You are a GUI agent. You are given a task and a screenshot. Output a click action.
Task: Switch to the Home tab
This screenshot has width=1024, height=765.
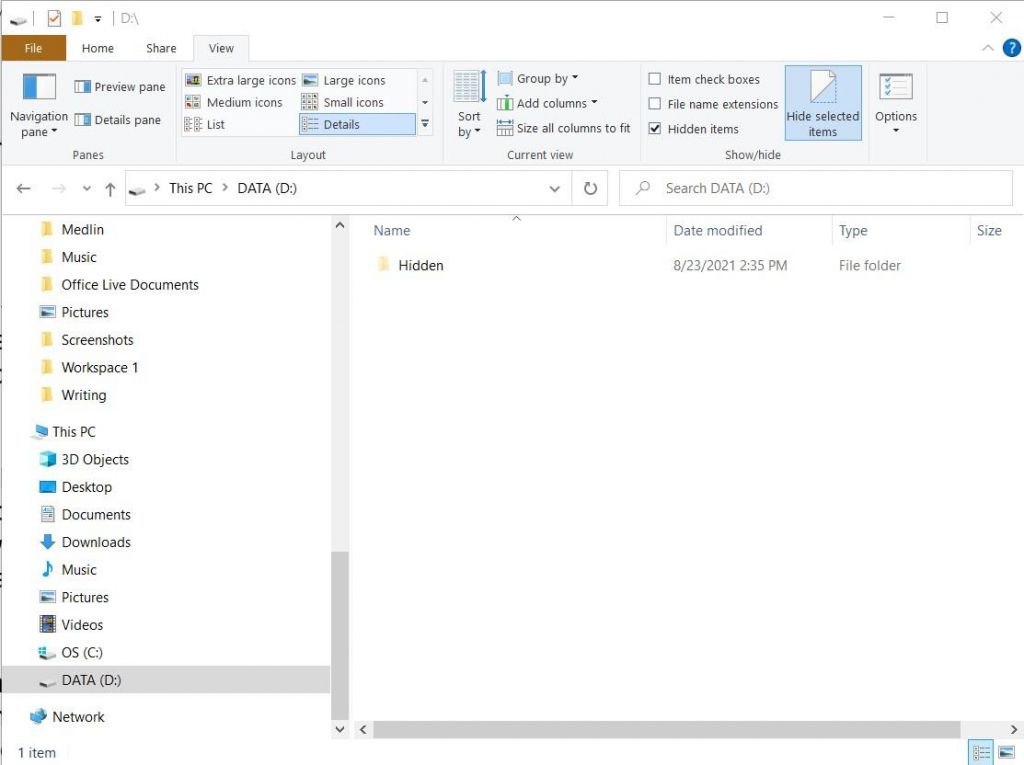(x=97, y=47)
